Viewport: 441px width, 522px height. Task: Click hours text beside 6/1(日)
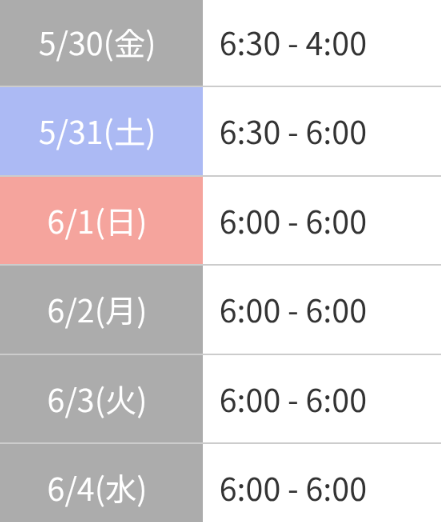[293, 222]
